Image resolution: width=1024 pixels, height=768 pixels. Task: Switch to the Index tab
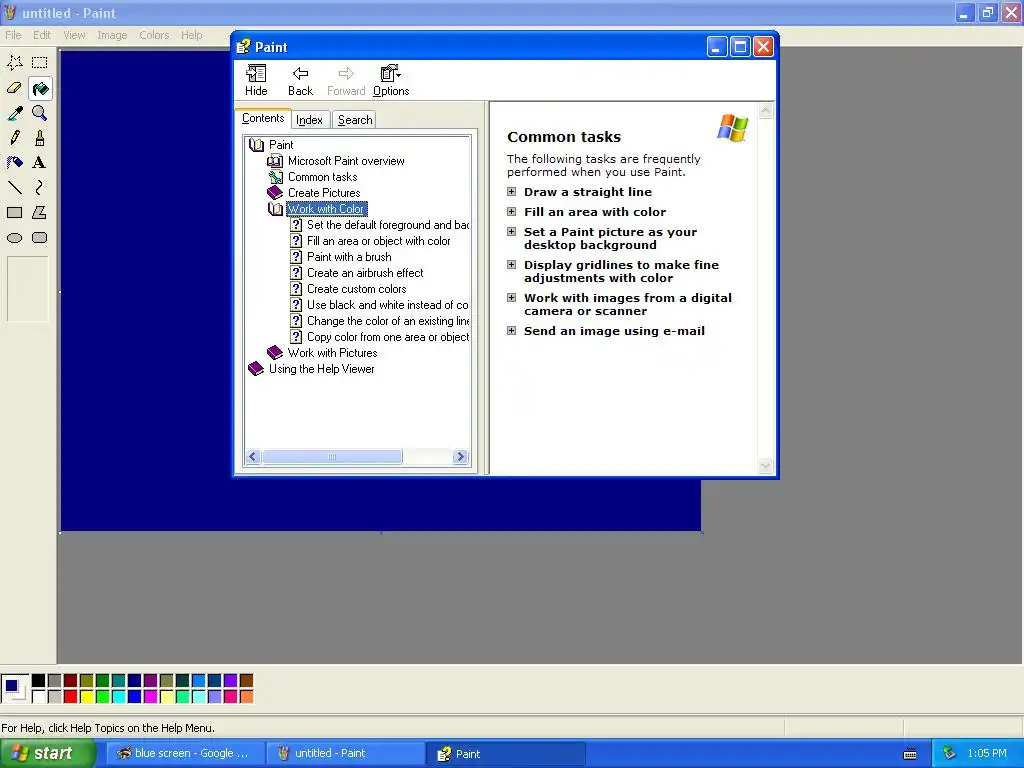(x=309, y=120)
